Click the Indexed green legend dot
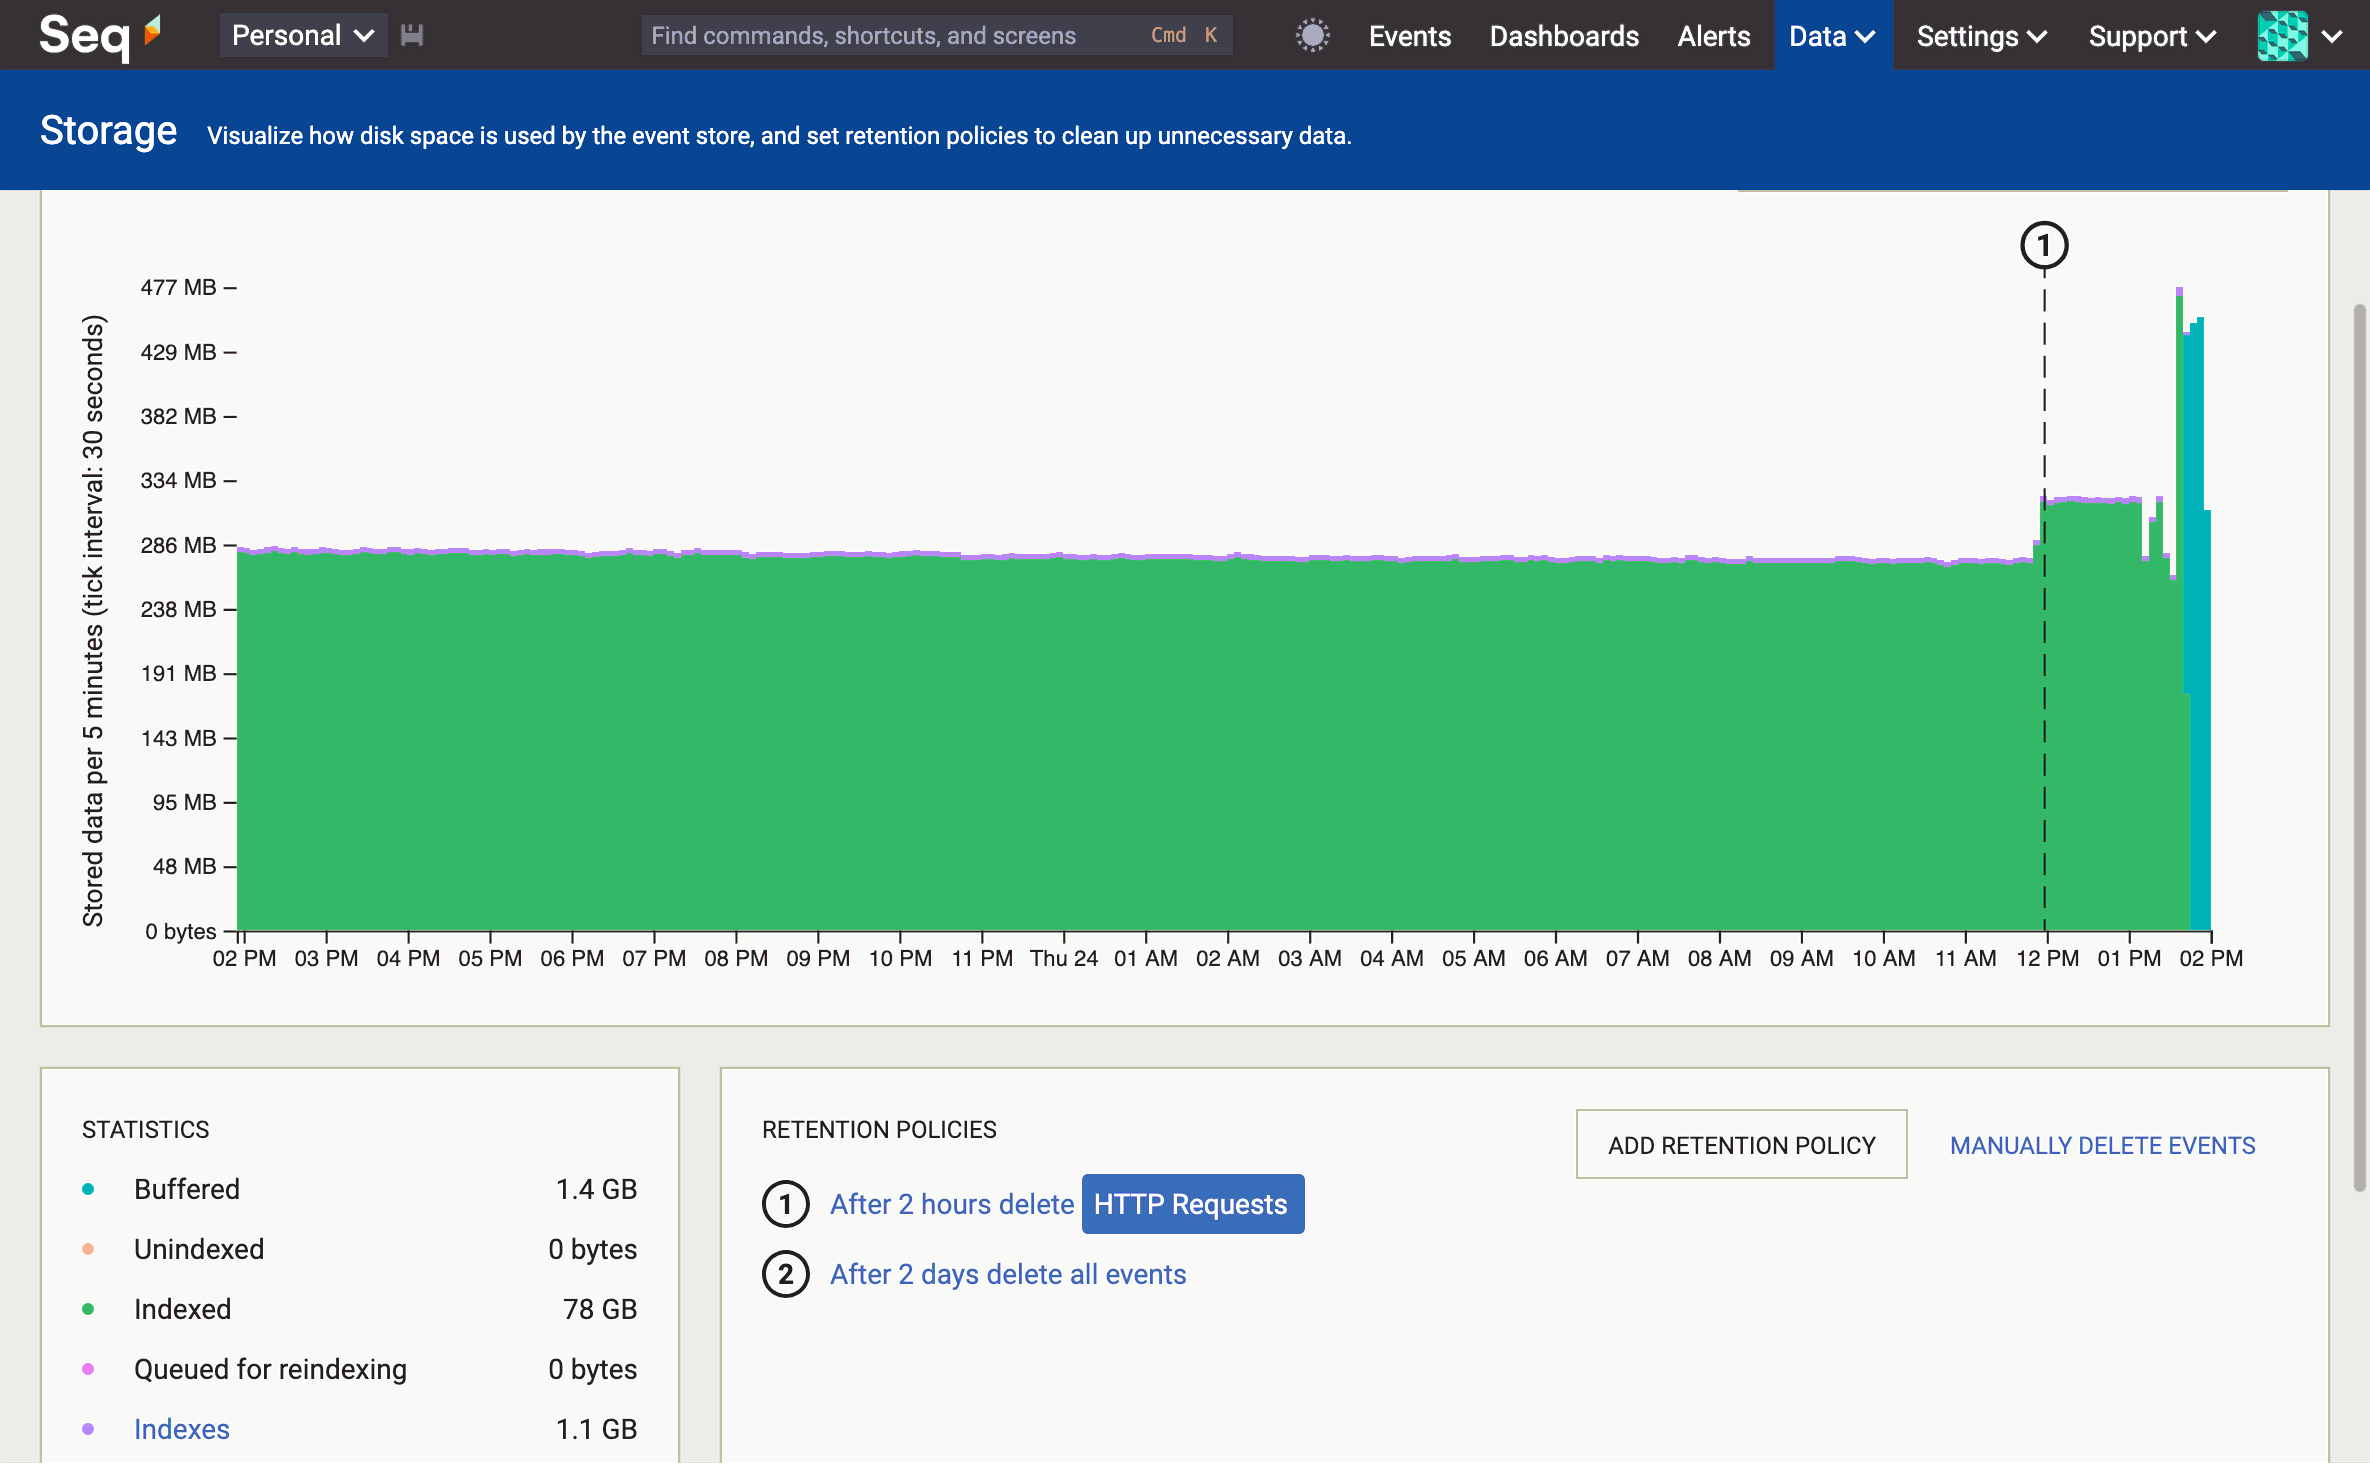The image size is (2370, 1464). [x=88, y=1309]
